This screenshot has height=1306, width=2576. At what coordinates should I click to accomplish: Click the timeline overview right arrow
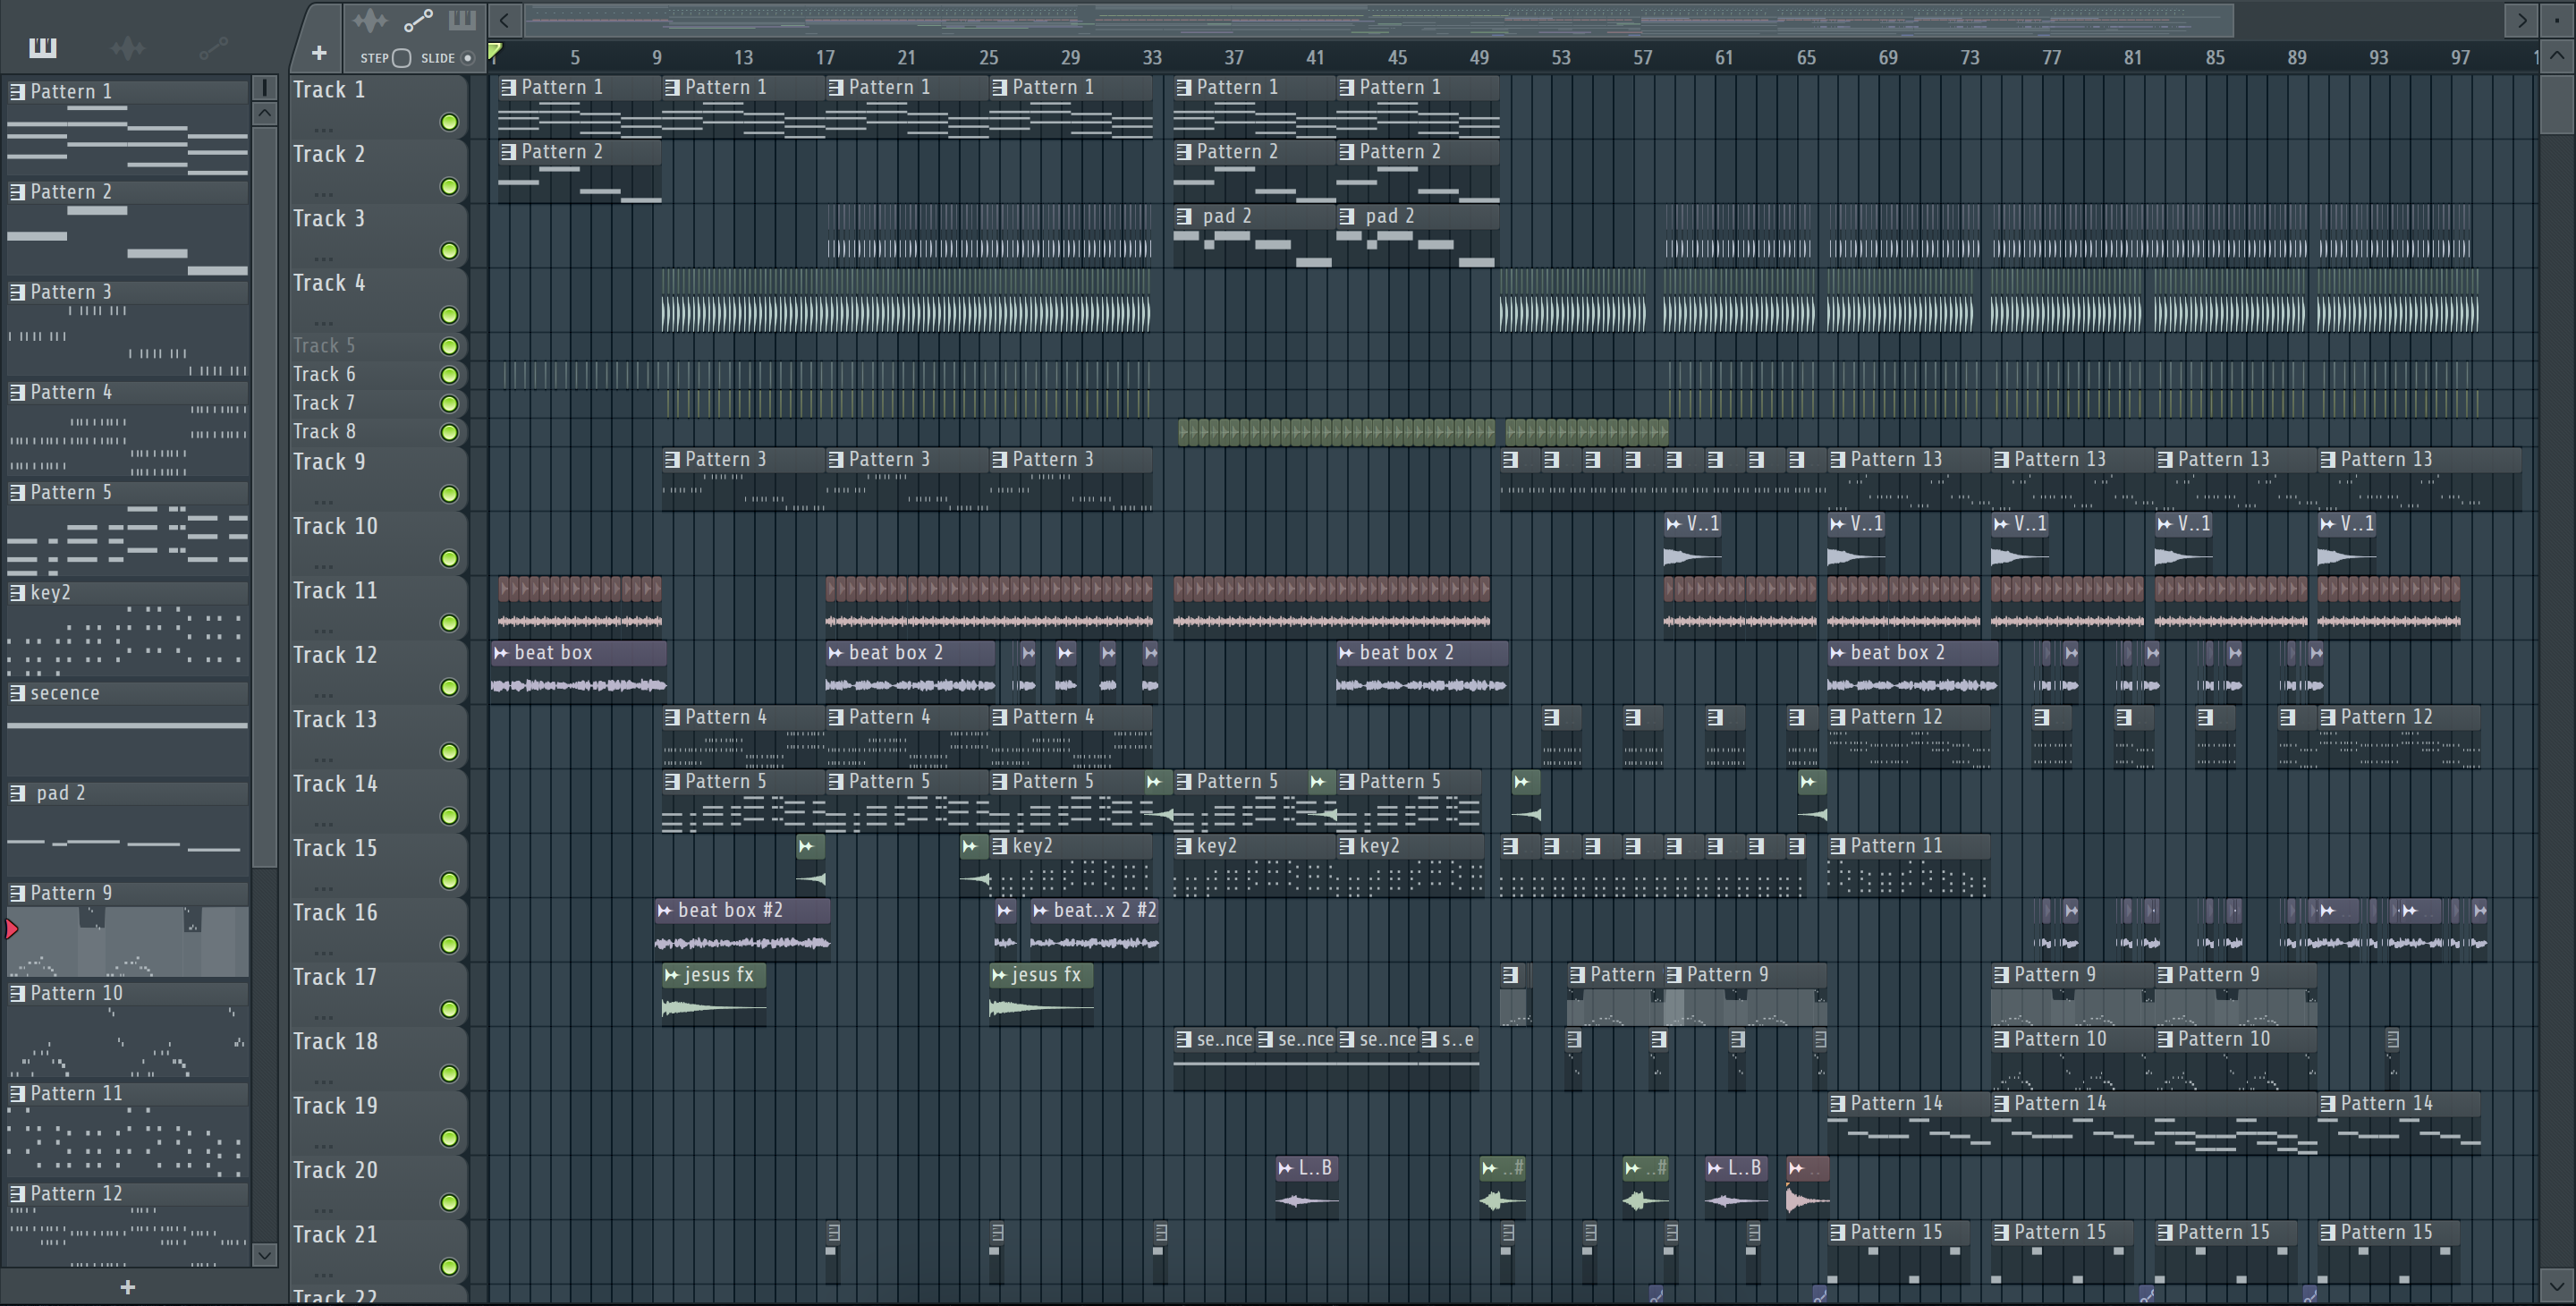[2521, 20]
